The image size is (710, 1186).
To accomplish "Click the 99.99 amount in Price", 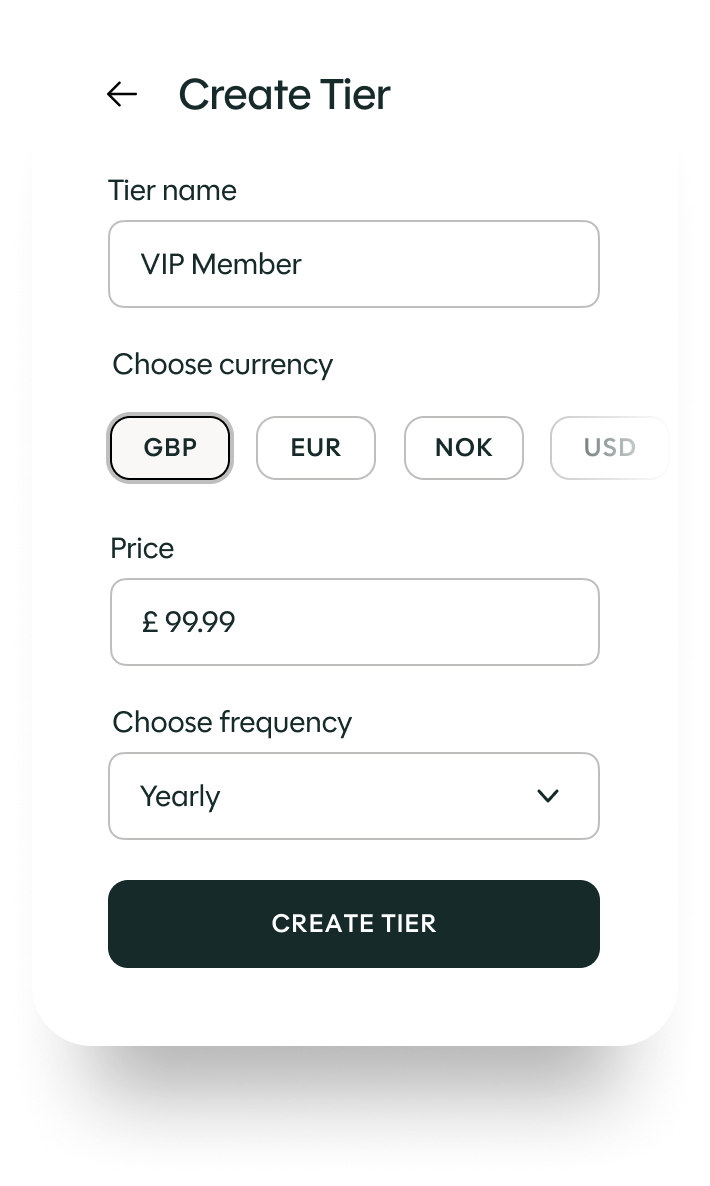I will tap(200, 622).
